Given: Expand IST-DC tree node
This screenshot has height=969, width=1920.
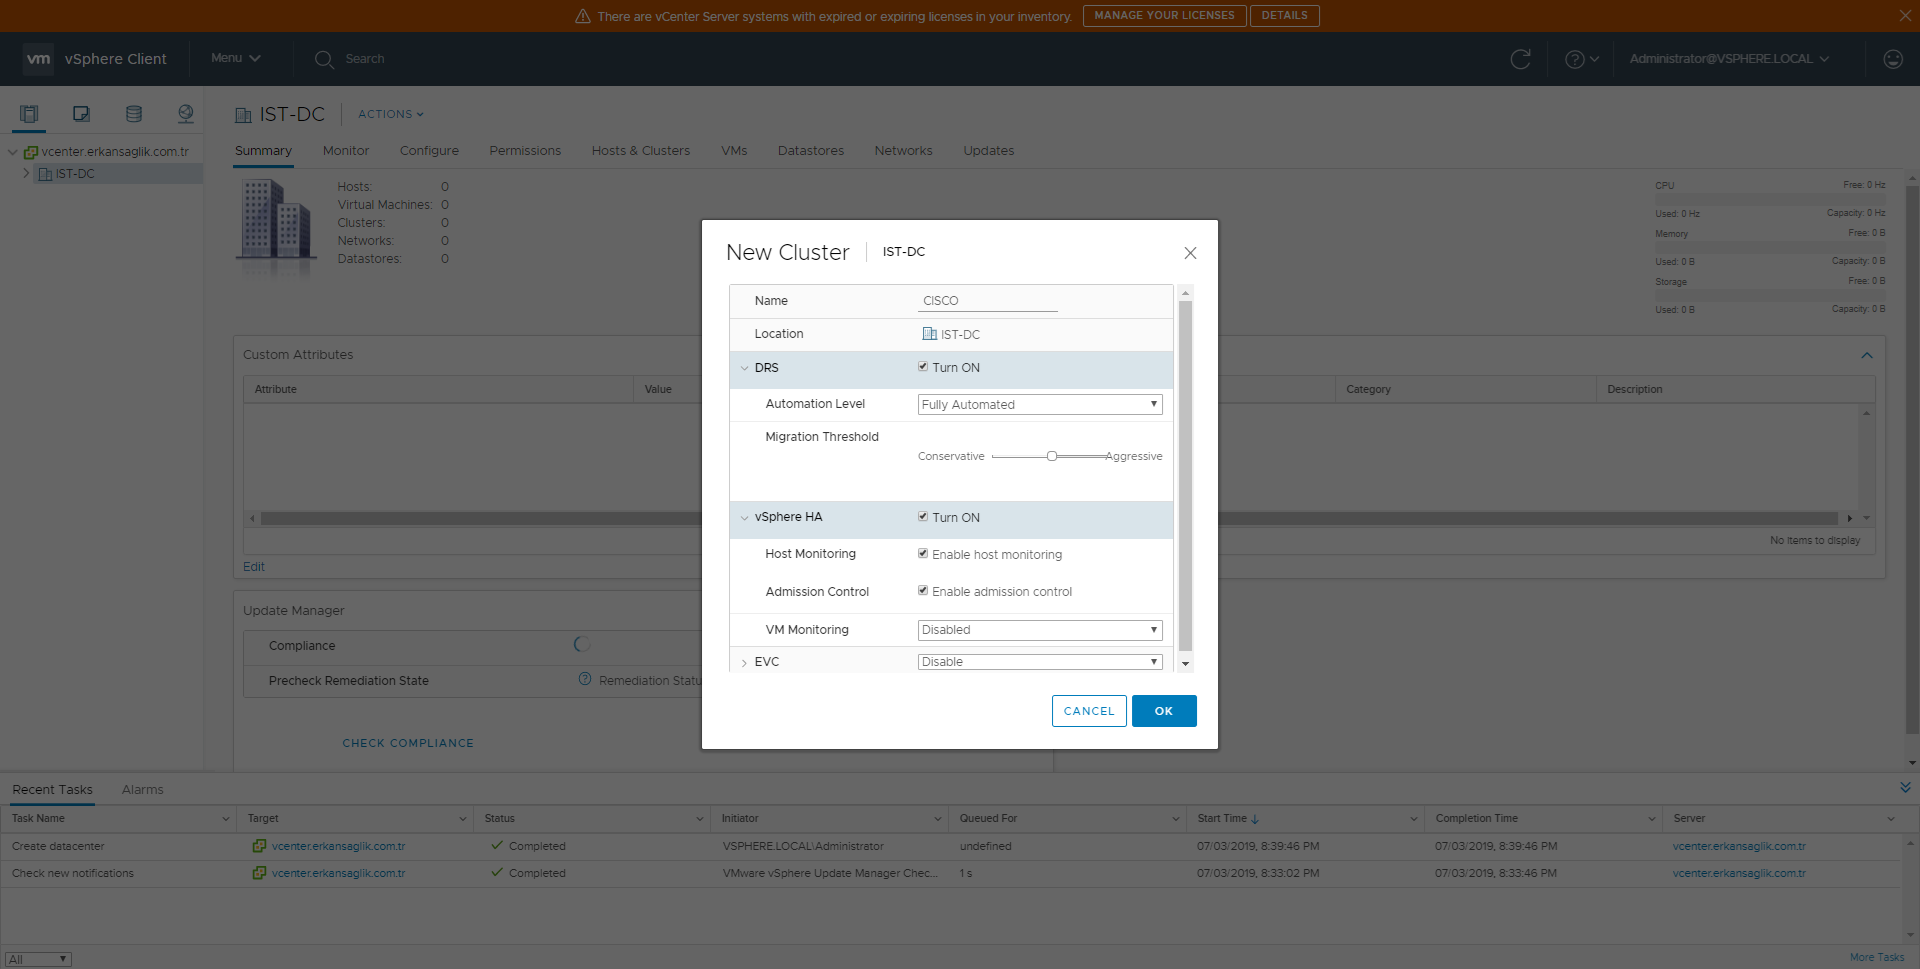Looking at the screenshot, I should [x=26, y=174].
